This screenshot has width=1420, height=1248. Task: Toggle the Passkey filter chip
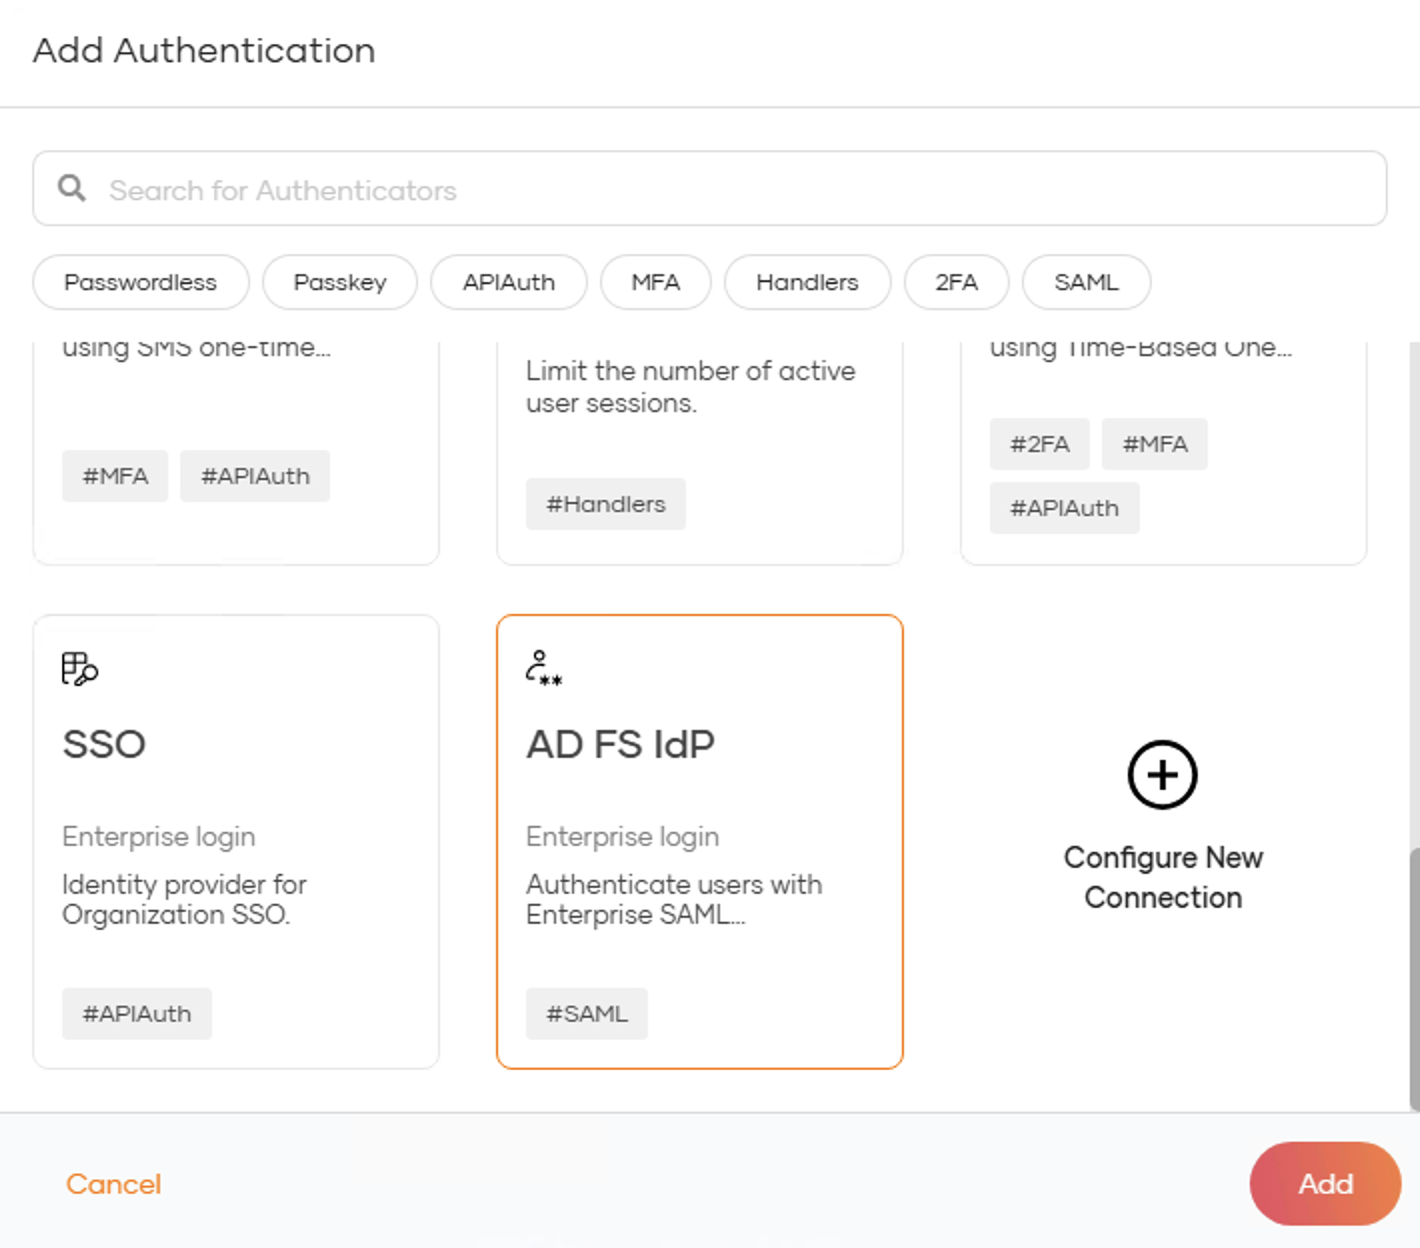pos(339,282)
